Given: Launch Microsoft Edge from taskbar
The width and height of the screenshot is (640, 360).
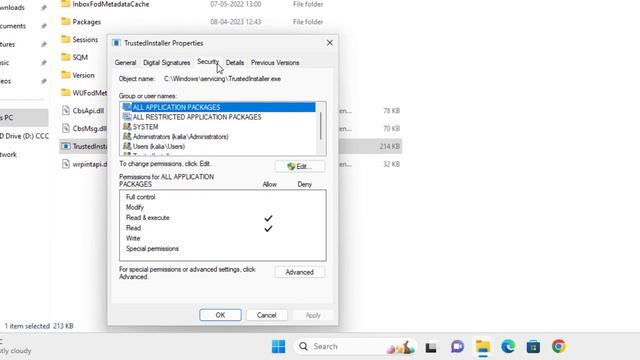Looking at the screenshot, I should pos(508,347).
